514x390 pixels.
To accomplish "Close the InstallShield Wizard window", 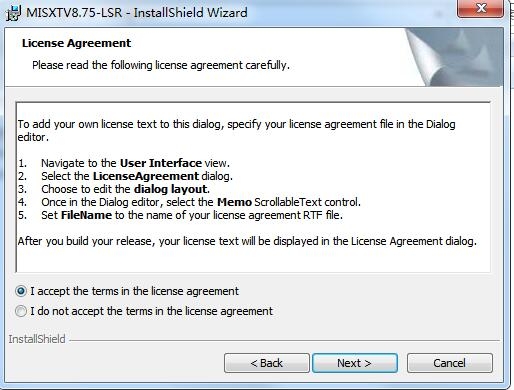I will (480, 8).
